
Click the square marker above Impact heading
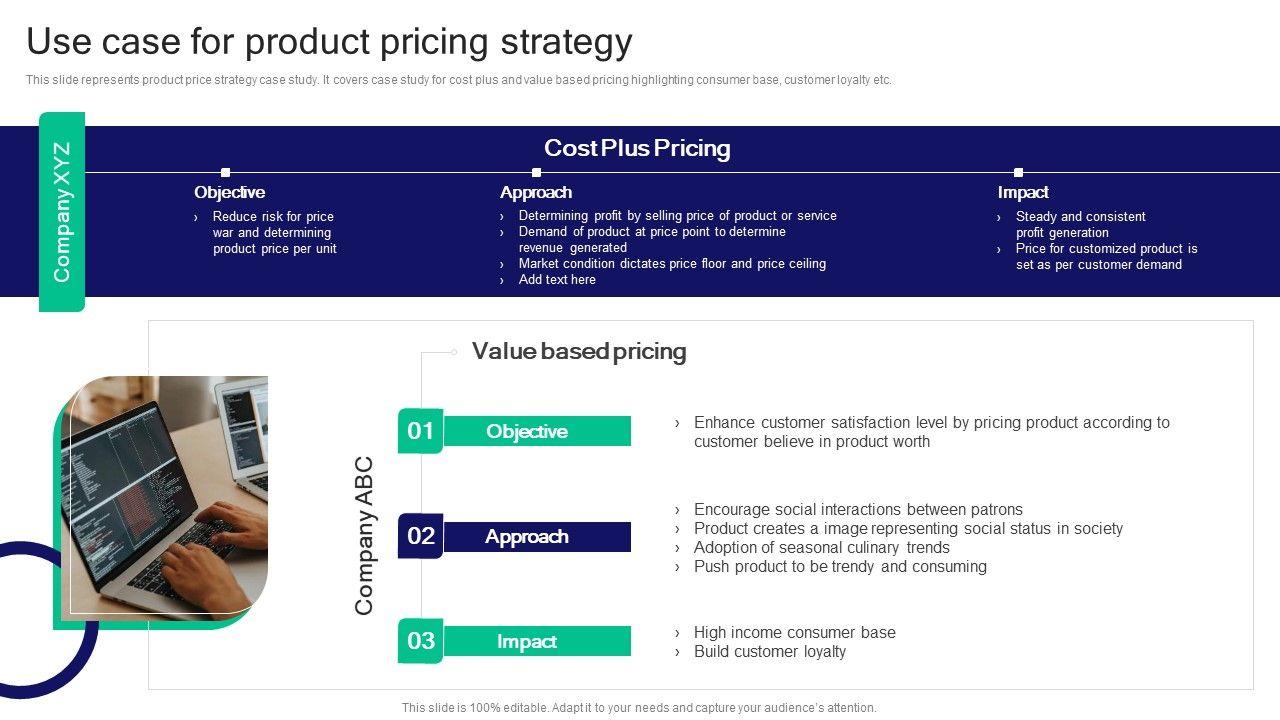click(x=1018, y=172)
